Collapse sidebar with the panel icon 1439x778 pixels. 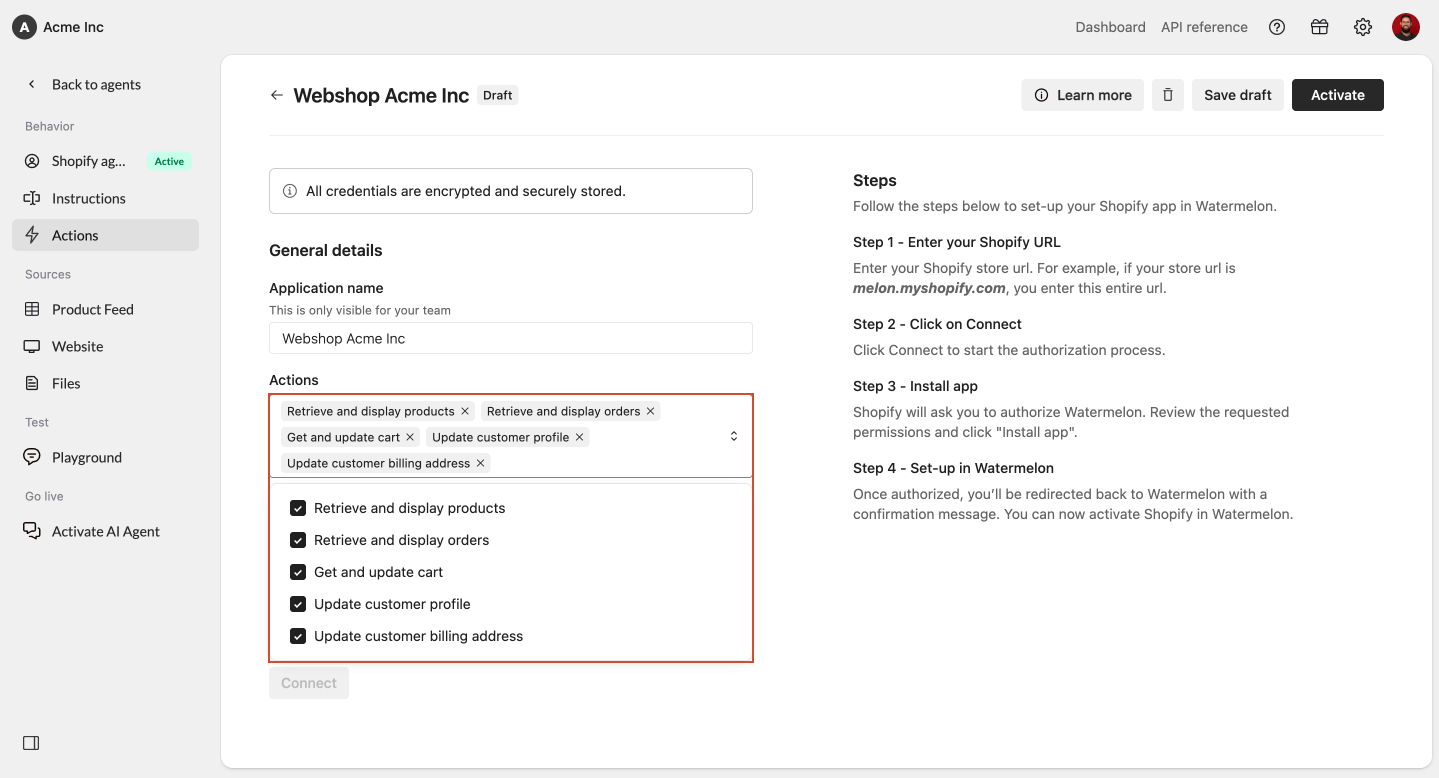[31, 743]
